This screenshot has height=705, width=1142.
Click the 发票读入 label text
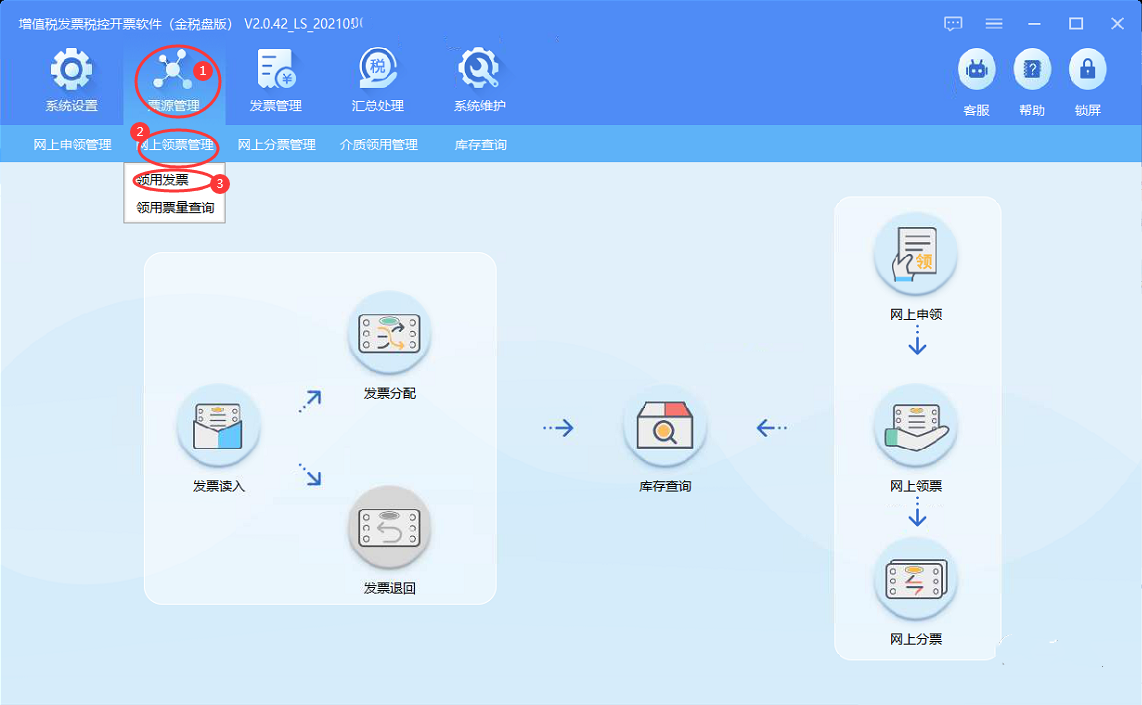tap(218, 486)
